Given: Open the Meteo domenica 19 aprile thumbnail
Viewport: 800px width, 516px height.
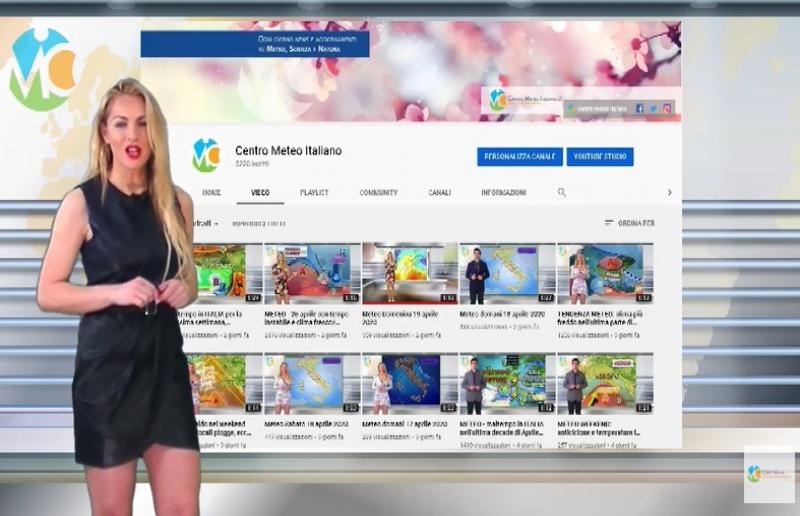Looking at the screenshot, I should pyautogui.click(x=410, y=274).
